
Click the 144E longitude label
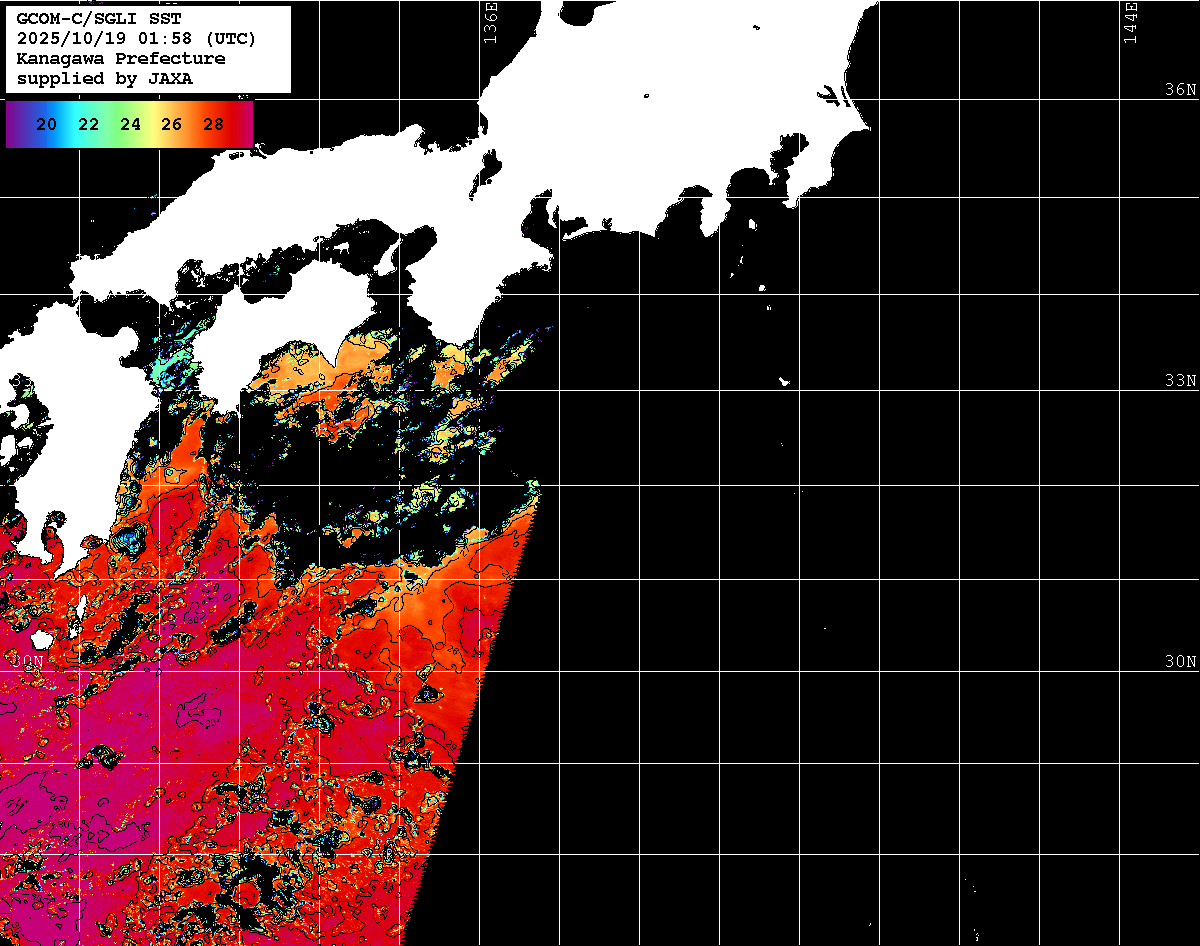pos(1130,22)
